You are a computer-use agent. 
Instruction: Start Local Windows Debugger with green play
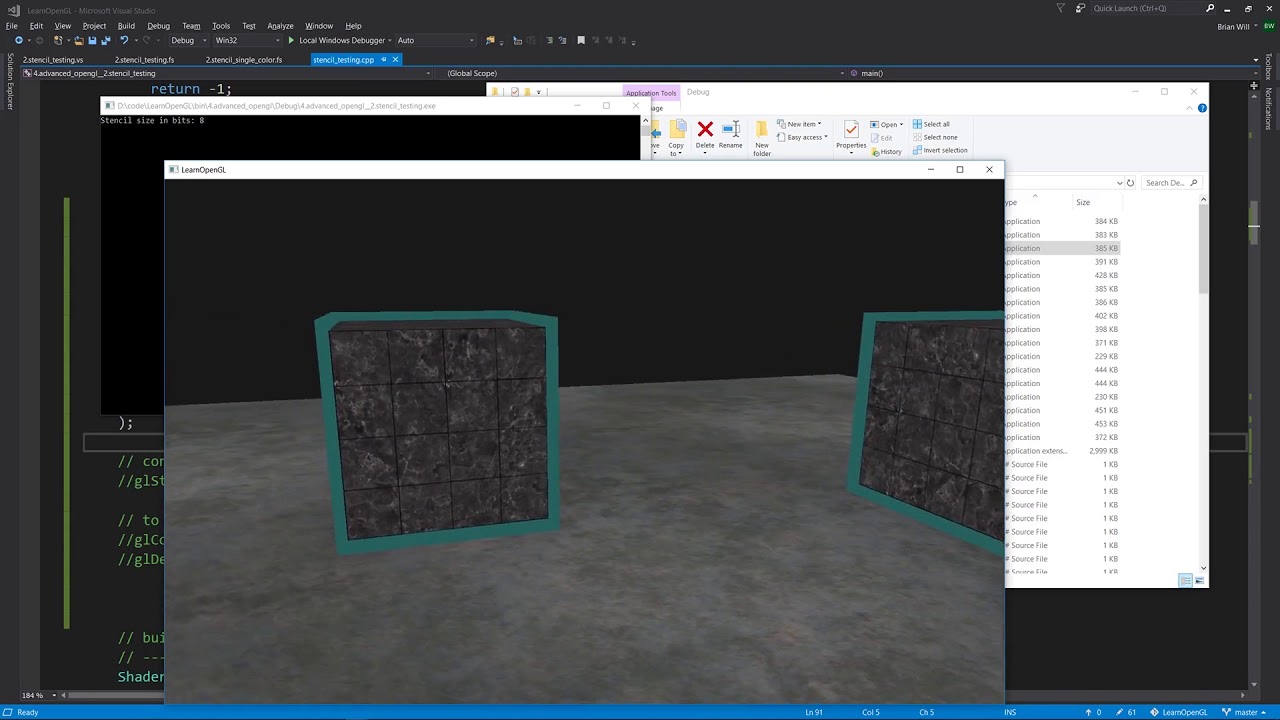[291, 40]
